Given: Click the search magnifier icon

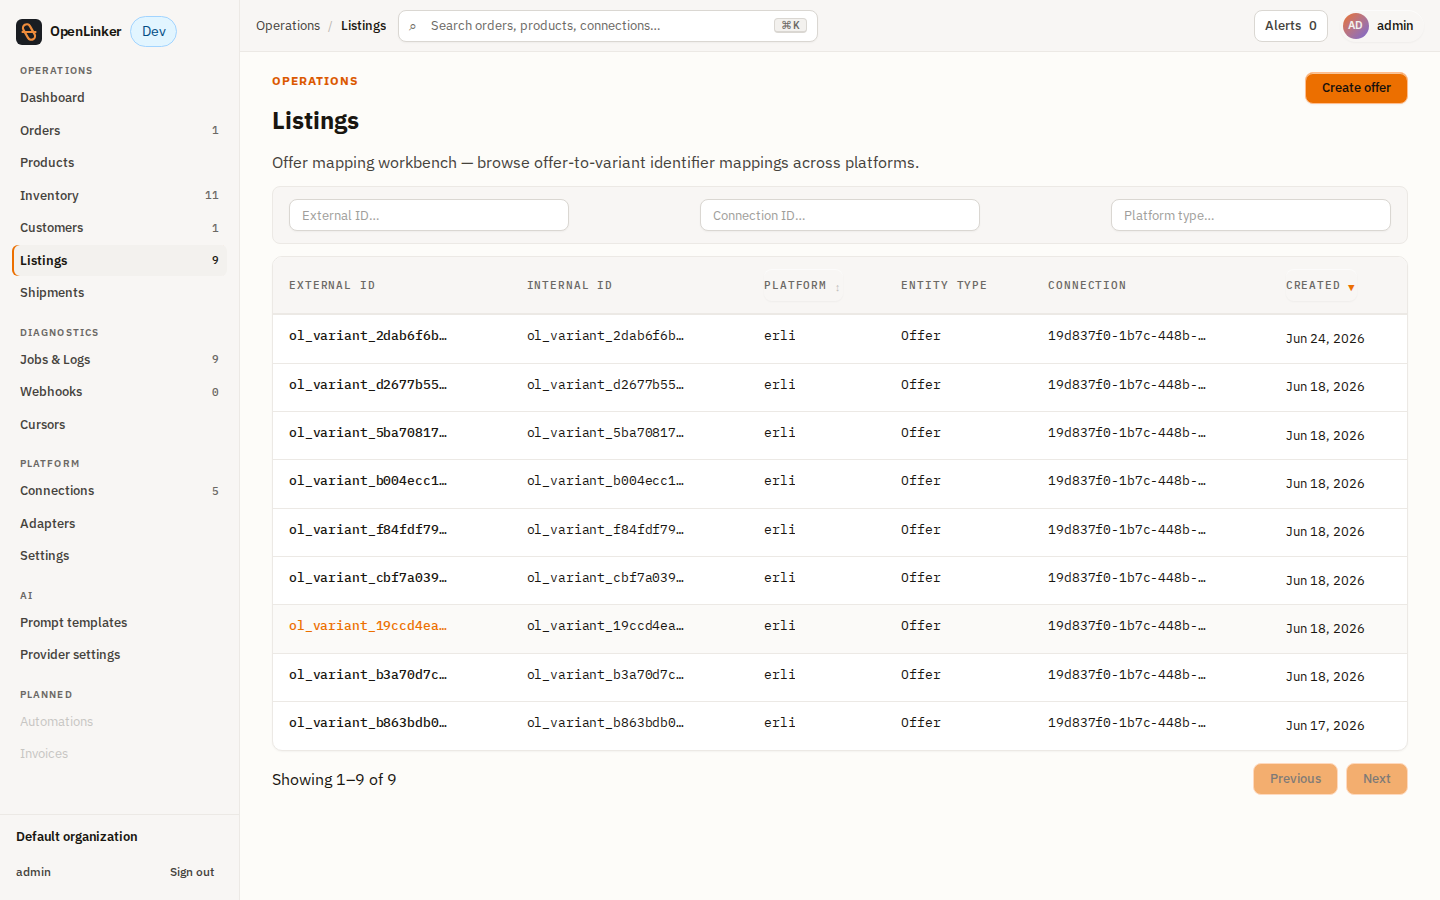Looking at the screenshot, I should [x=413, y=26].
